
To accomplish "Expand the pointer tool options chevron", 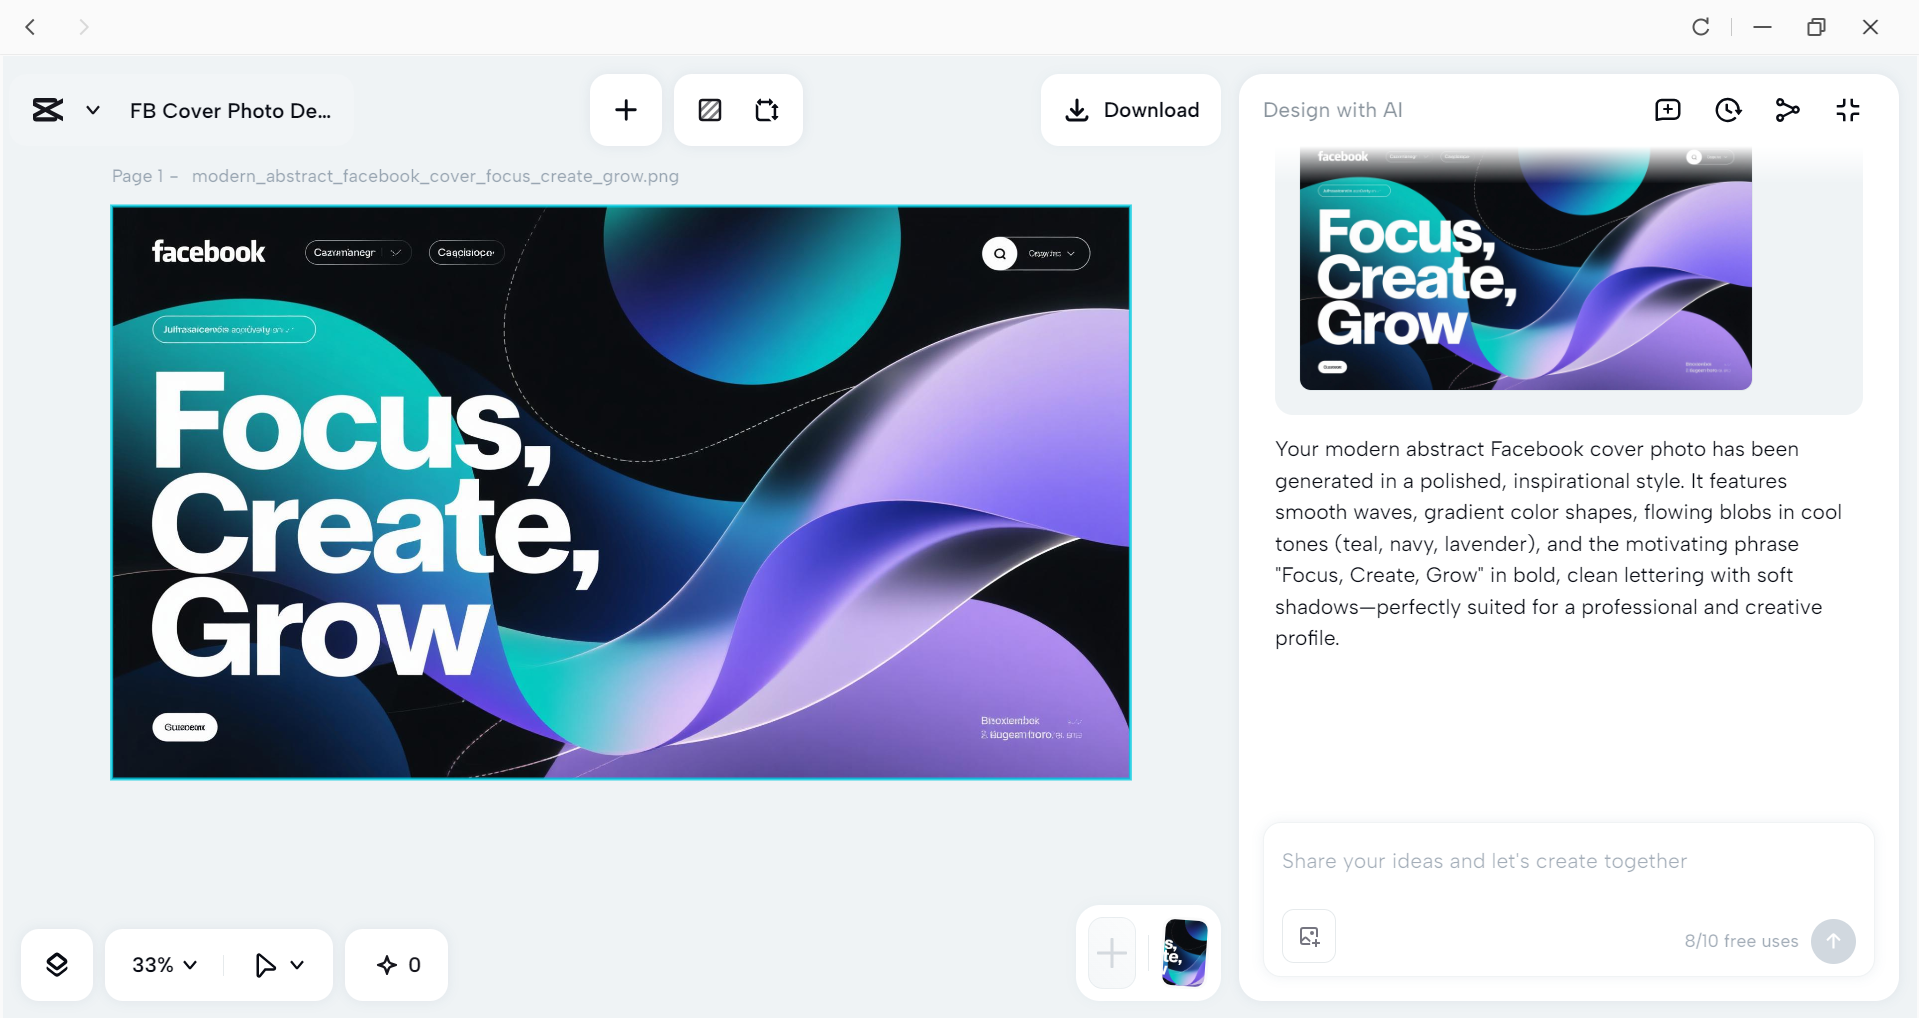I will click(297, 965).
